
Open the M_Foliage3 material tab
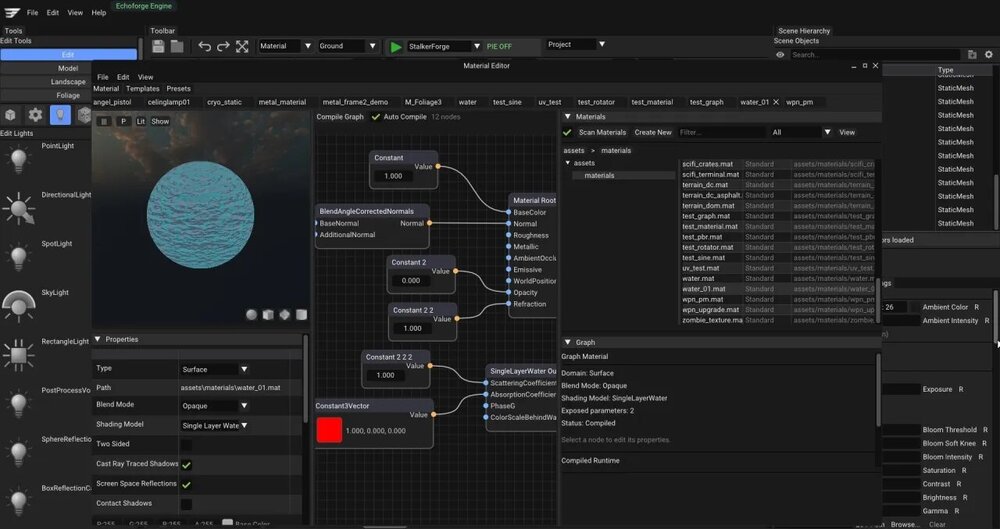click(423, 102)
